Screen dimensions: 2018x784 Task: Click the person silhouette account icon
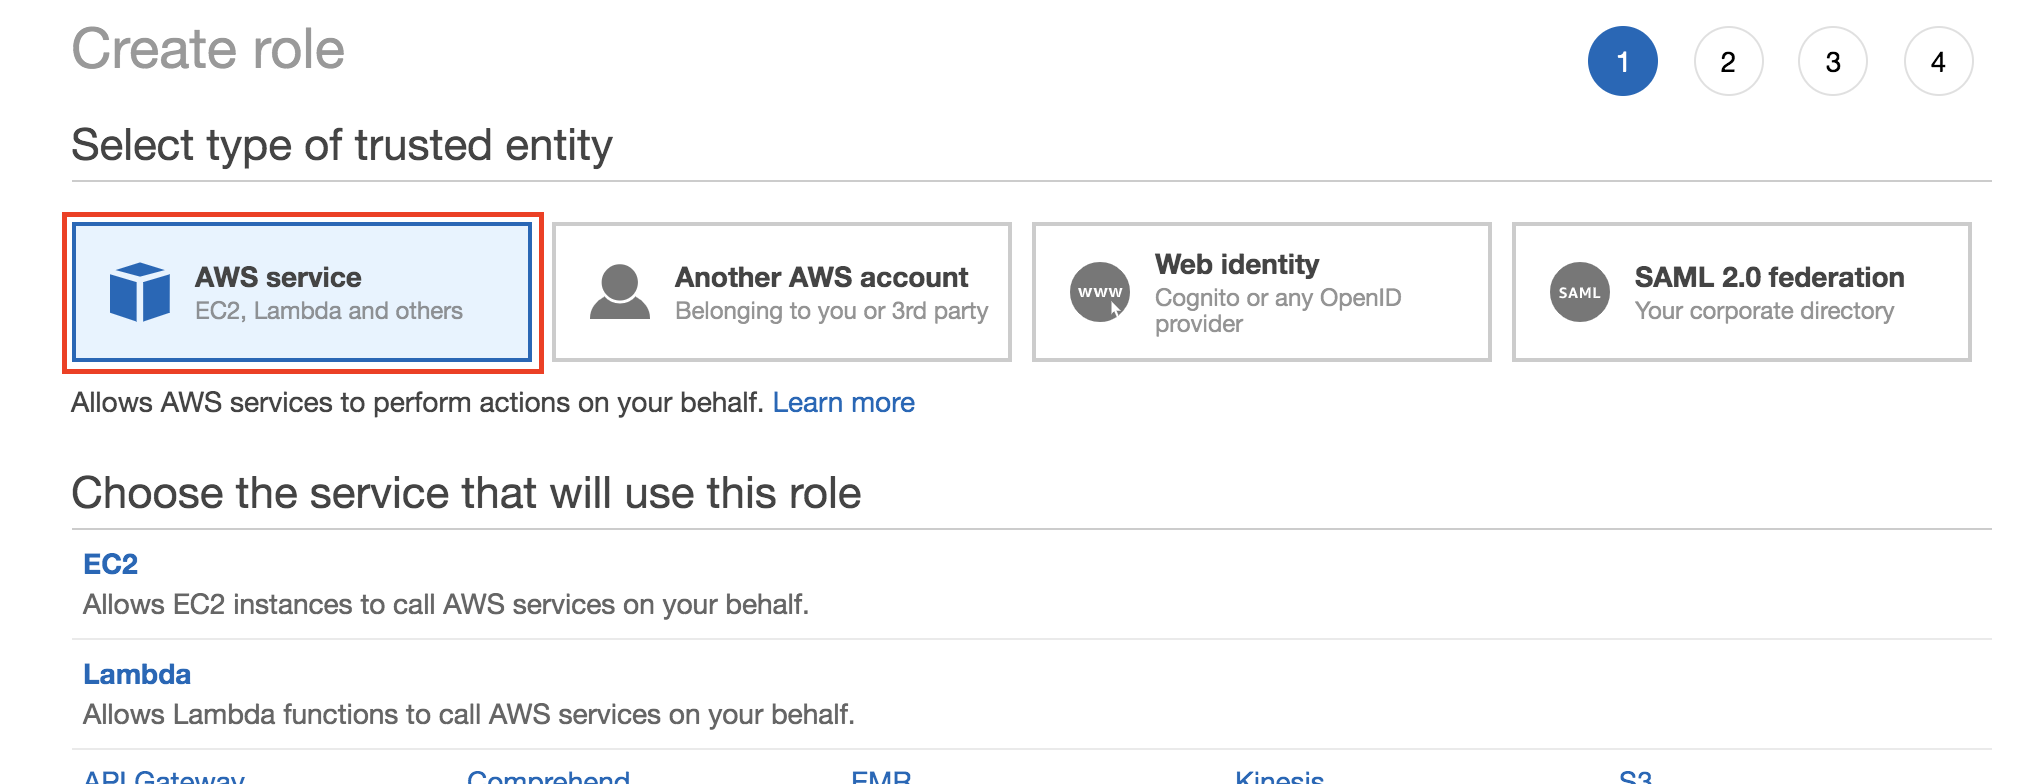620,292
